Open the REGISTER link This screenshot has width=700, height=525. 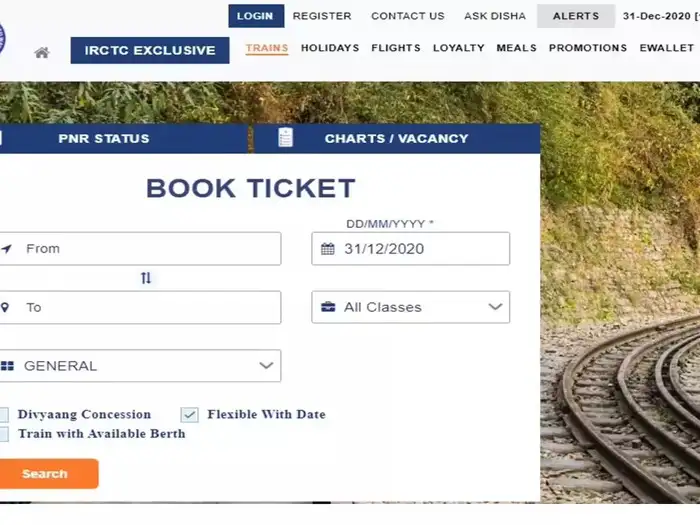click(322, 16)
